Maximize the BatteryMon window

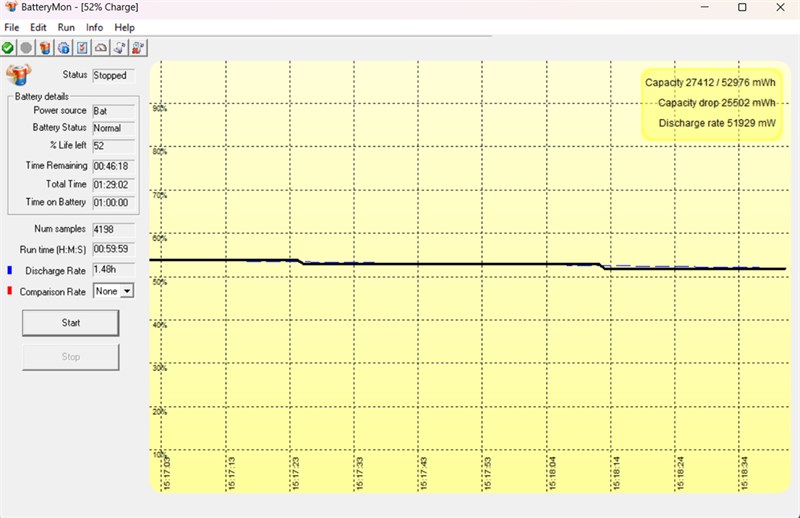pyautogui.click(x=742, y=7)
